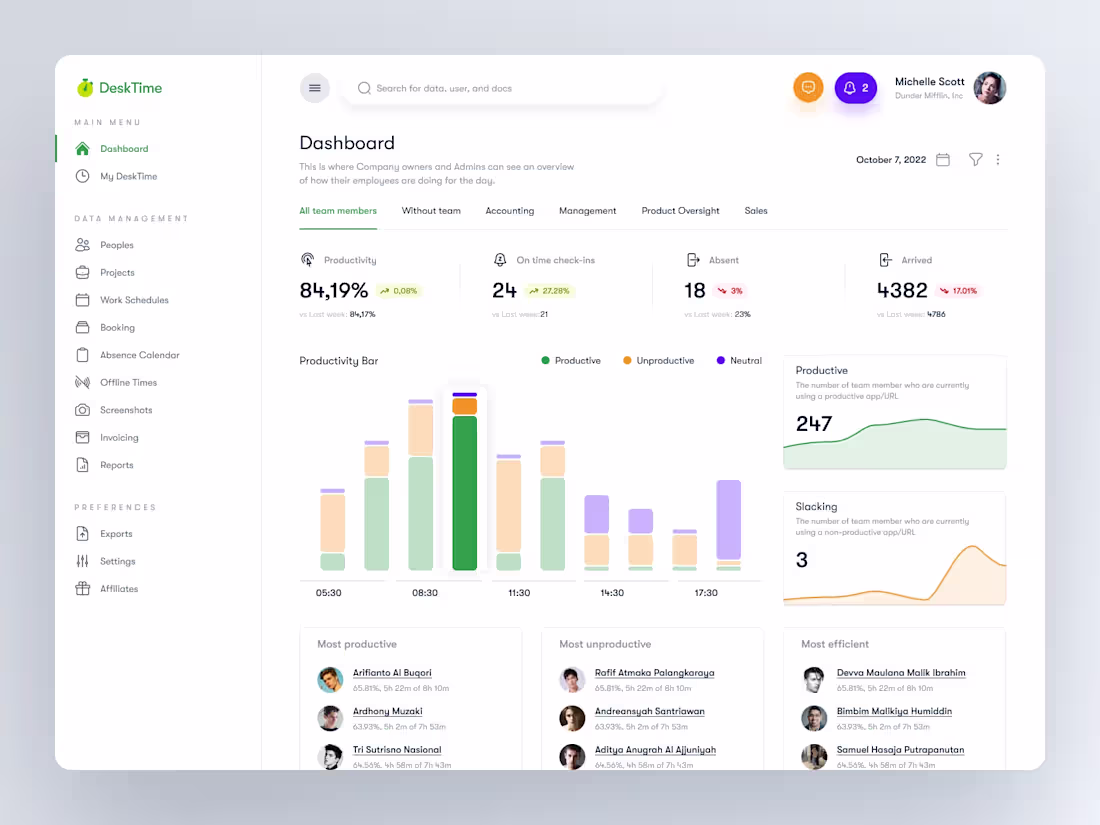The image size is (1100, 825).
Task: Open the Exports page
Action: (x=115, y=533)
